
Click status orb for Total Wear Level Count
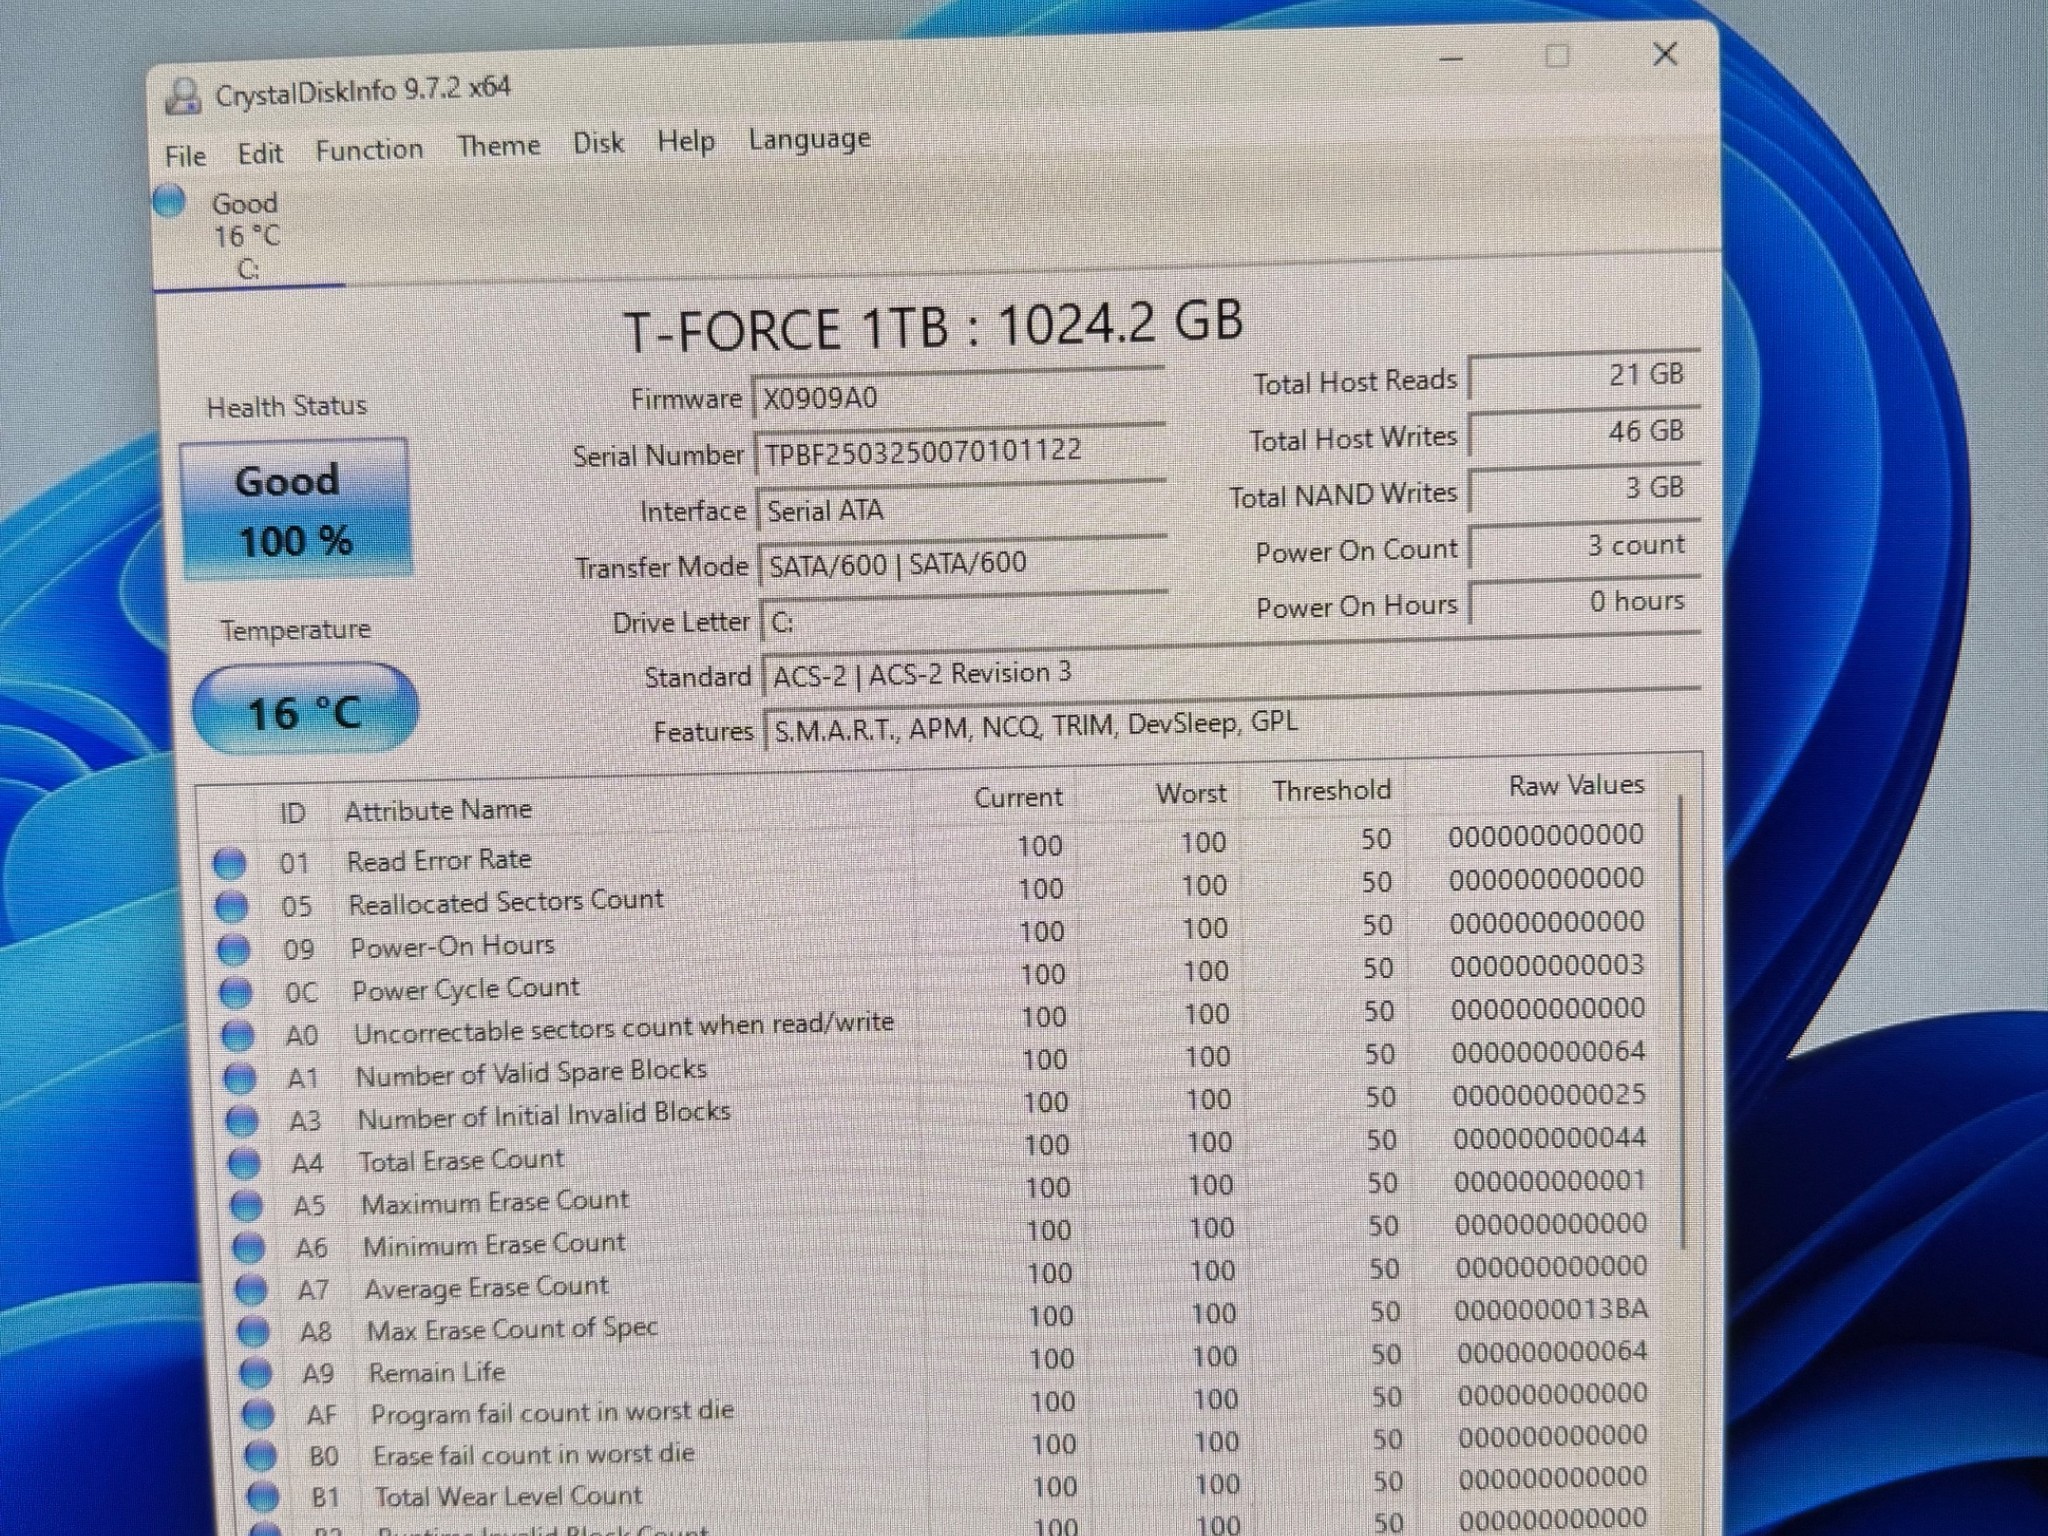(x=262, y=1497)
